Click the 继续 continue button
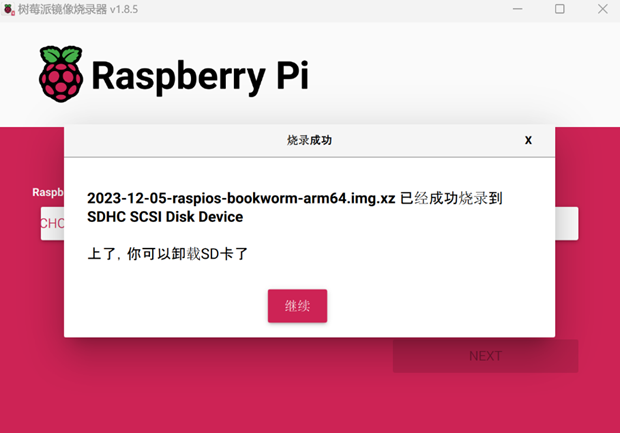The image size is (620, 433). 297,306
